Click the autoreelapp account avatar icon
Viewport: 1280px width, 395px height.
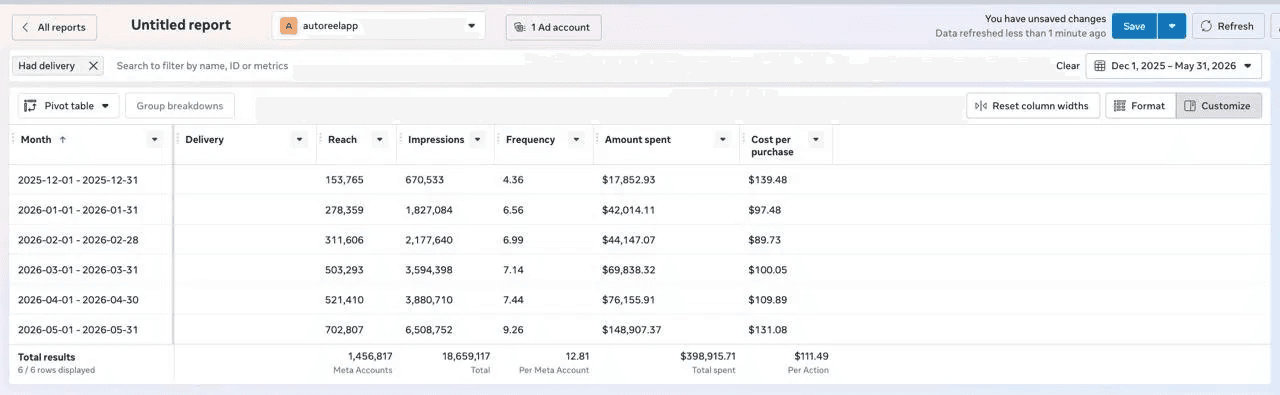289,26
